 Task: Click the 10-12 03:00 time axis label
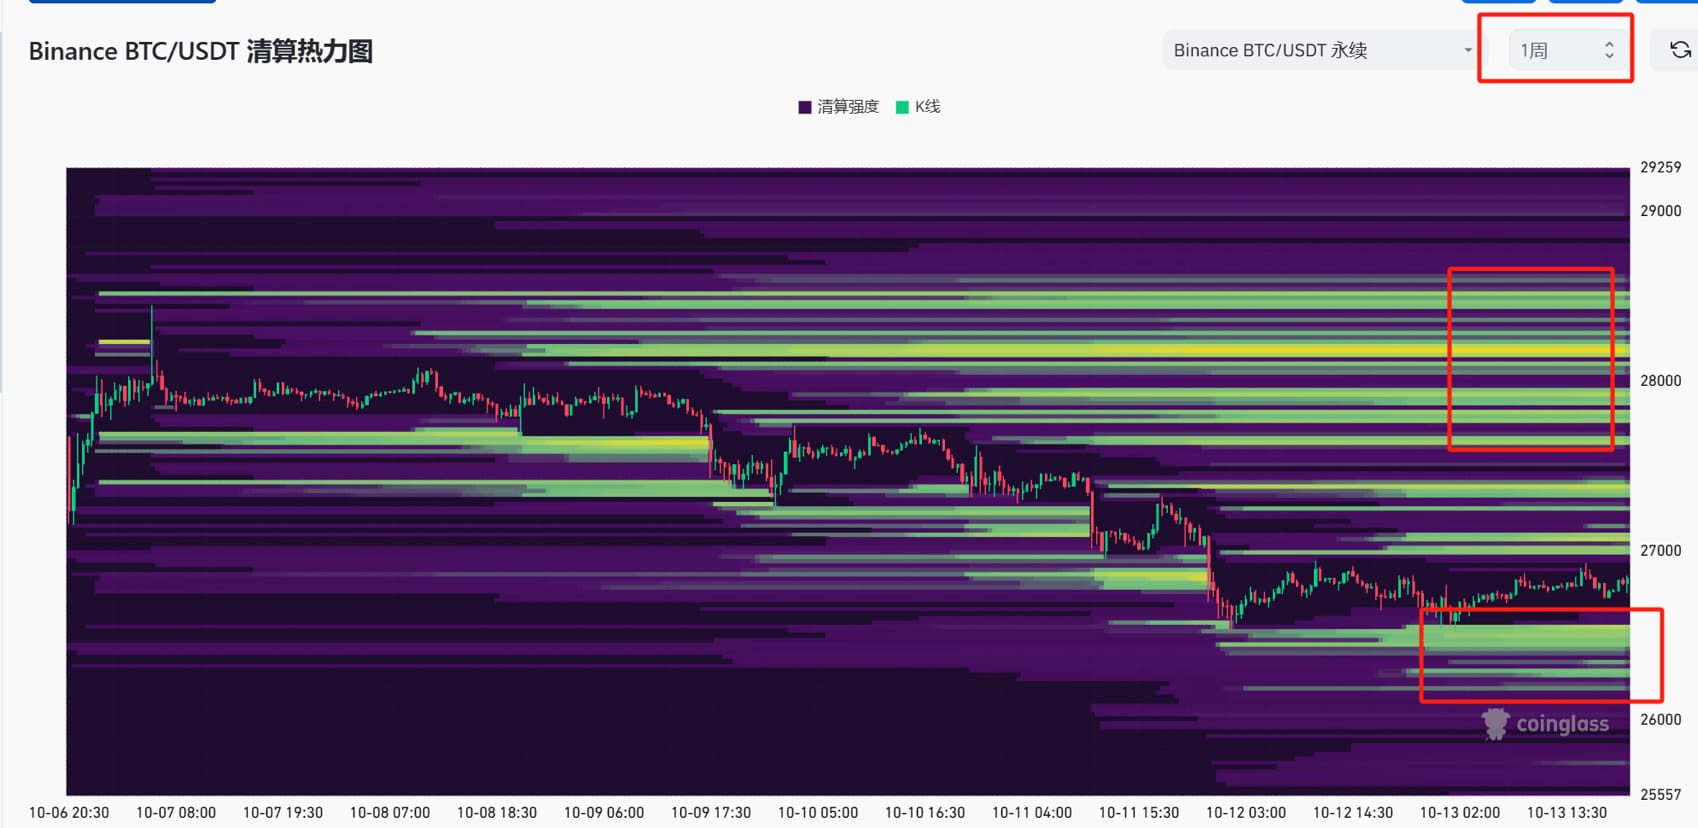tap(1246, 813)
